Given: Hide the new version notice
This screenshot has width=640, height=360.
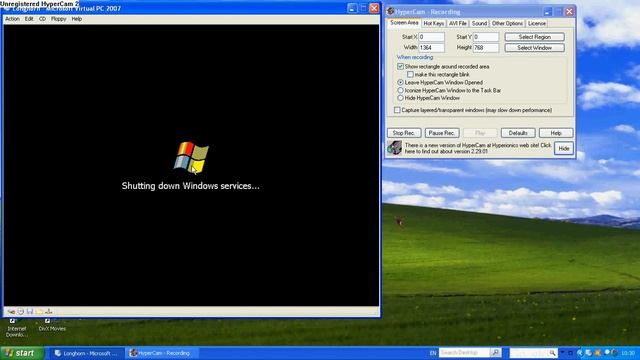Looking at the screenshot, I should pos(564,148).
